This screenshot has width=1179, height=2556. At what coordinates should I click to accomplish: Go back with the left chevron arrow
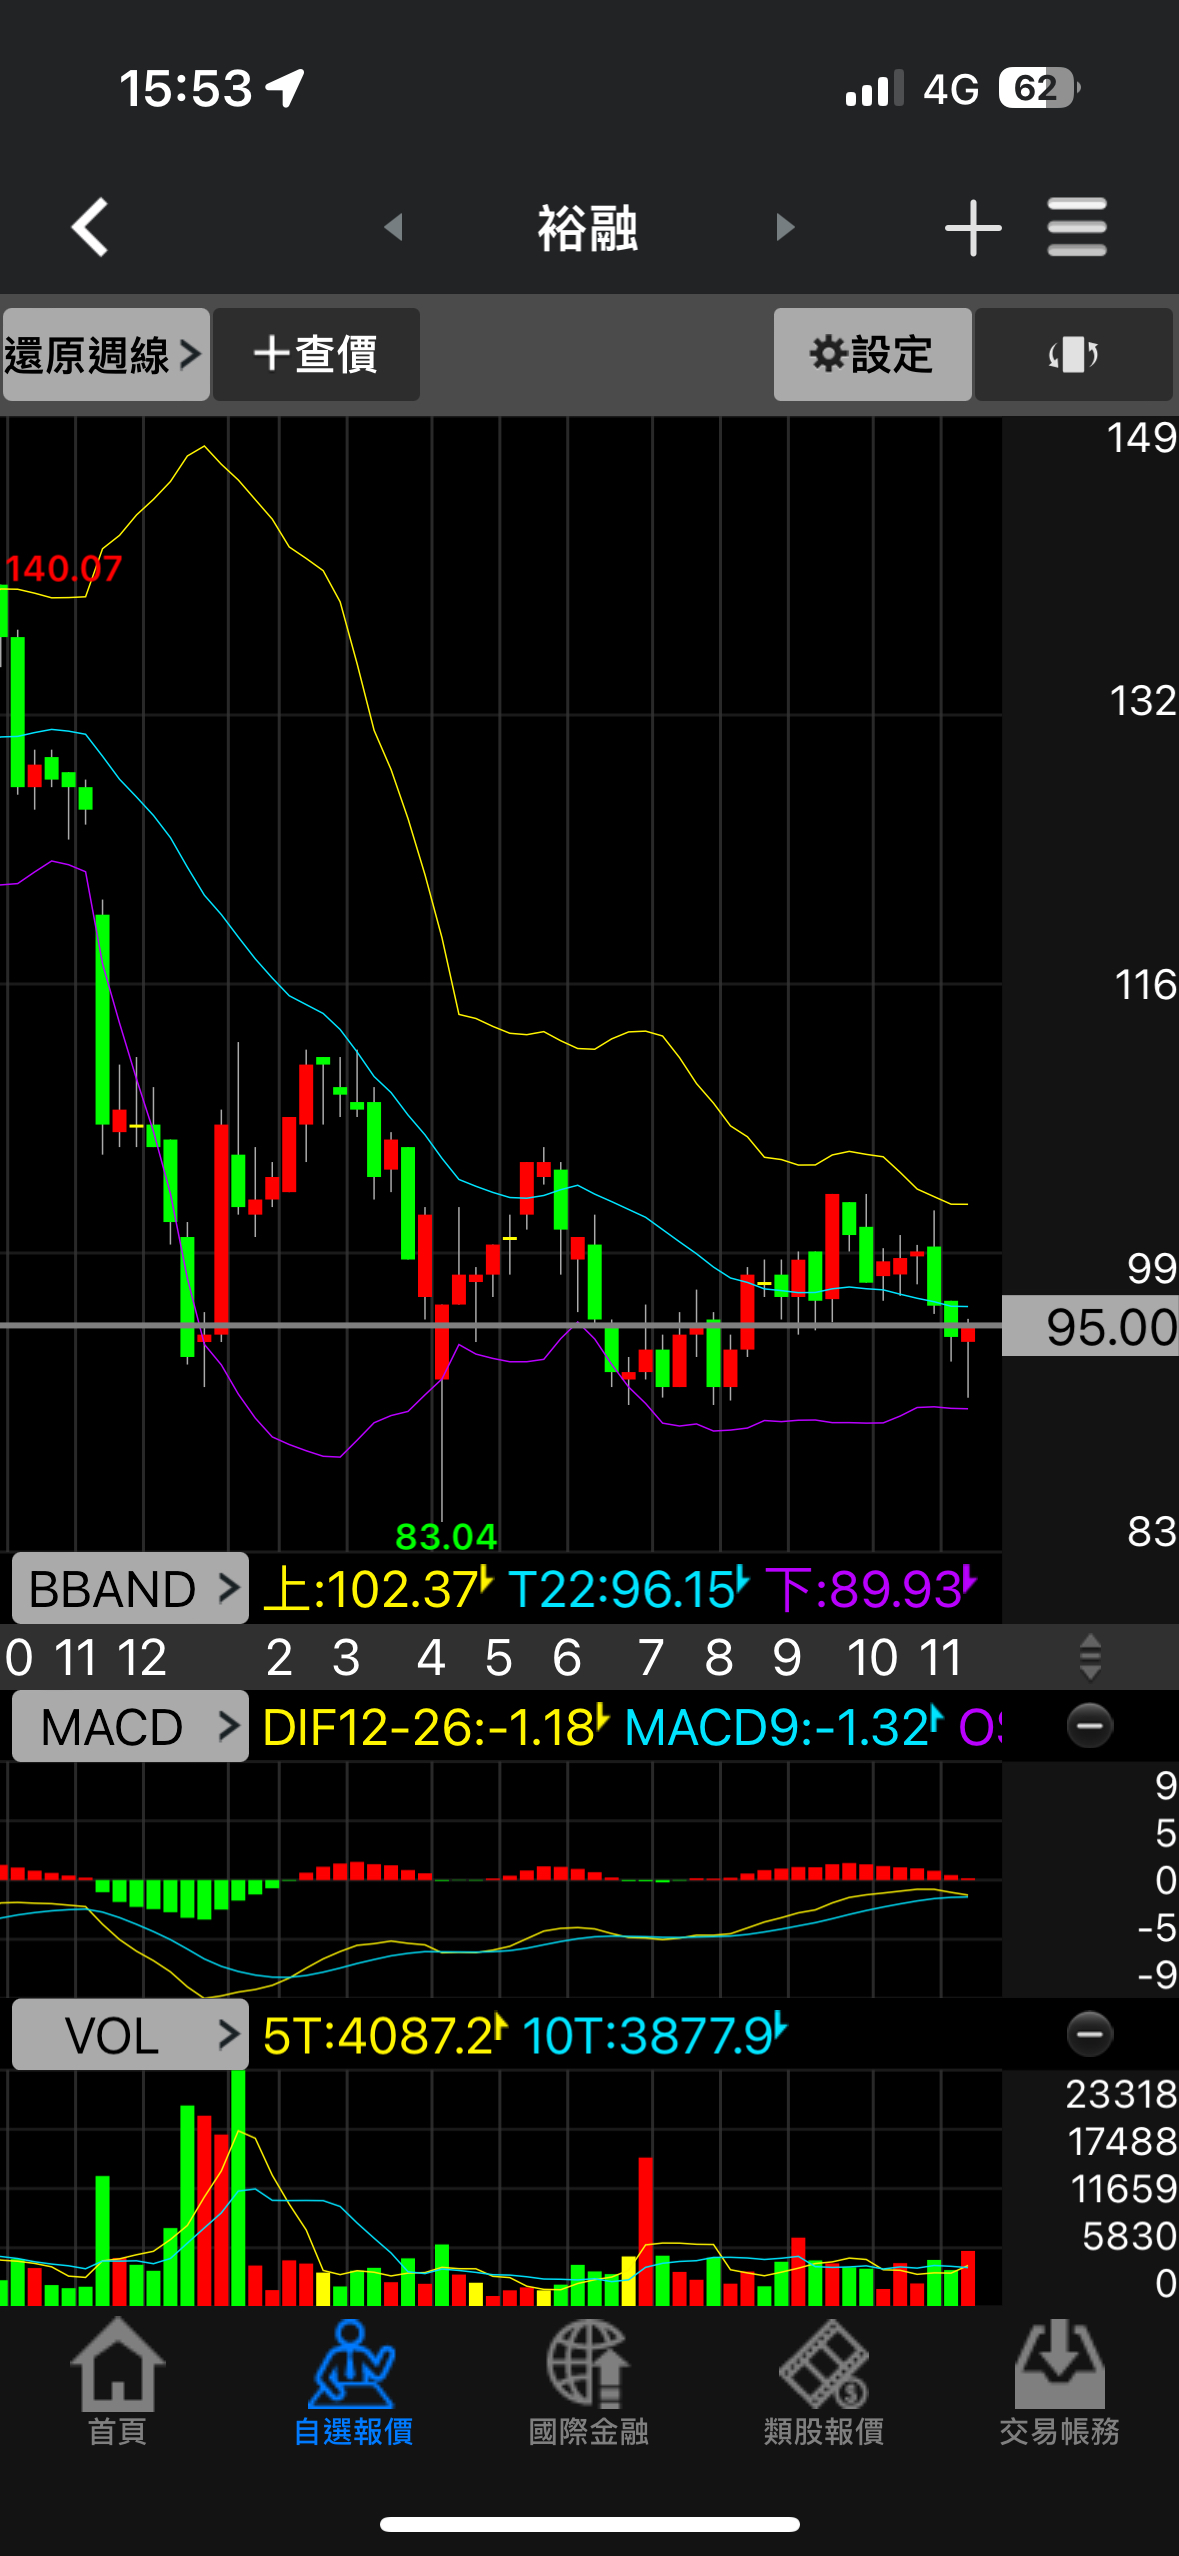(x=90, y=227)
